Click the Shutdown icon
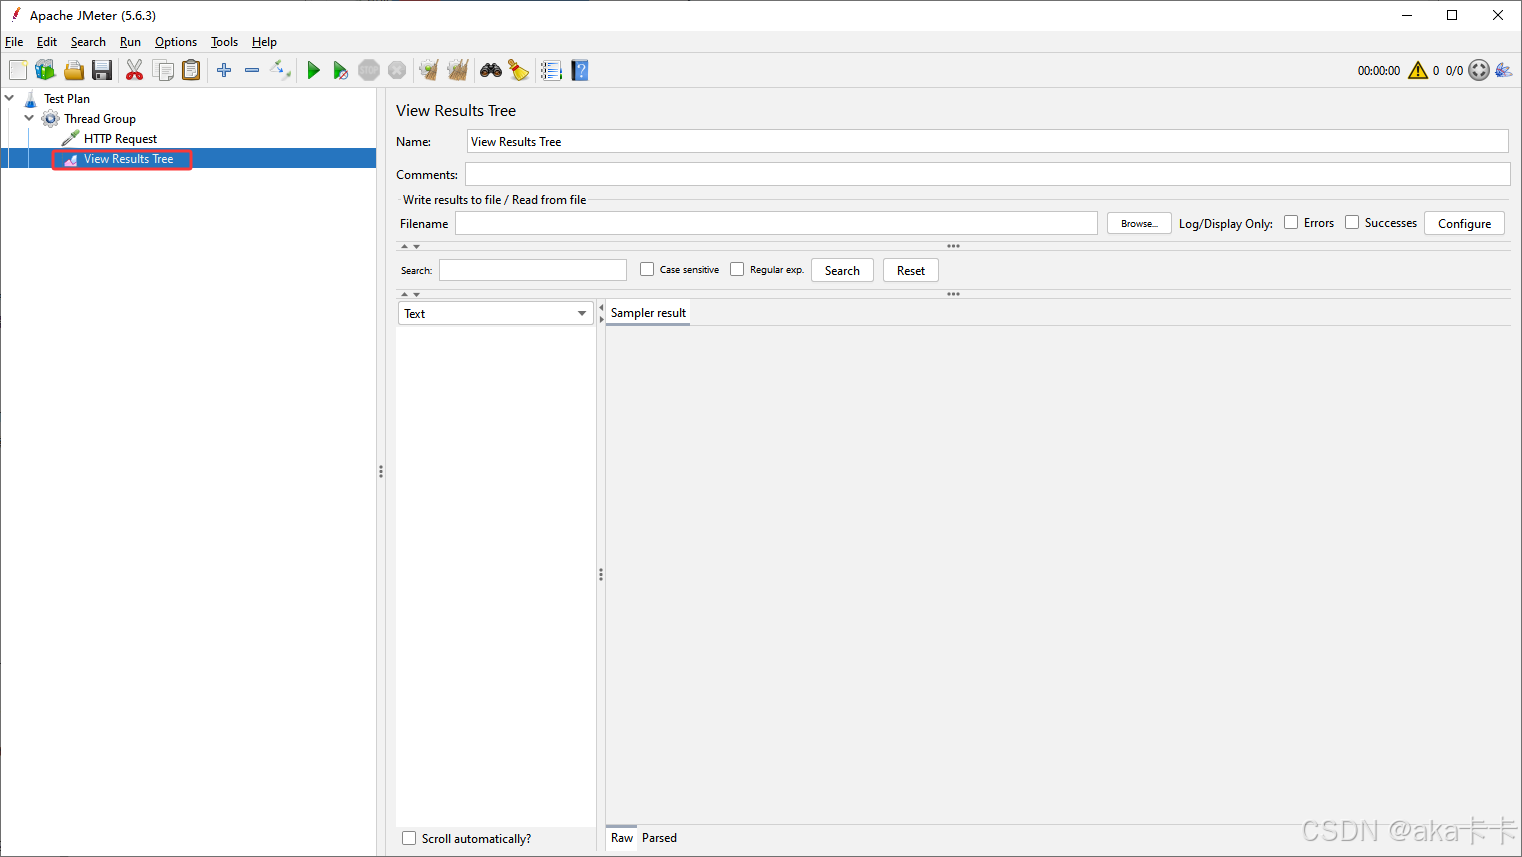Screen dimensions: 1522x857 point(397,70)
